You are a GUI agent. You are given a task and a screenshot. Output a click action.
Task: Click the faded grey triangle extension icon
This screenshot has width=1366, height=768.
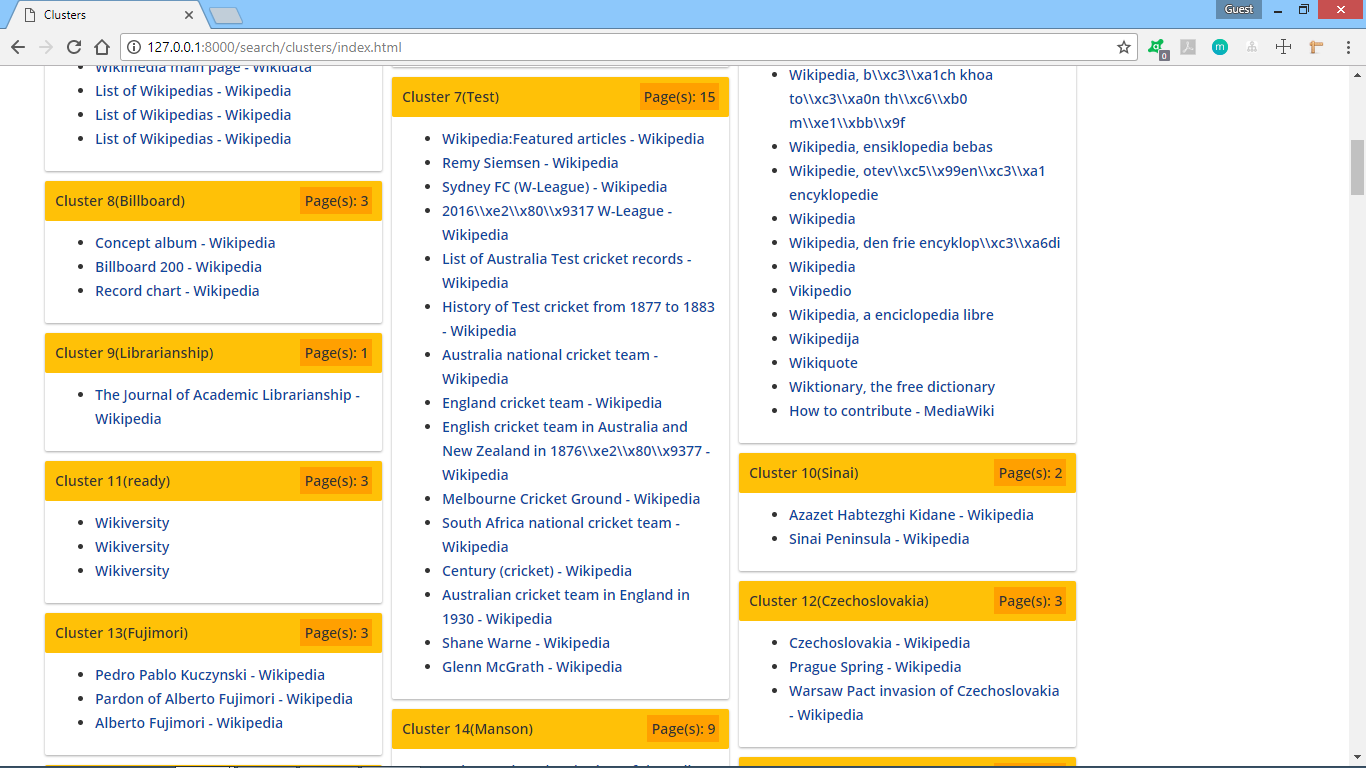pos(1252,47)
